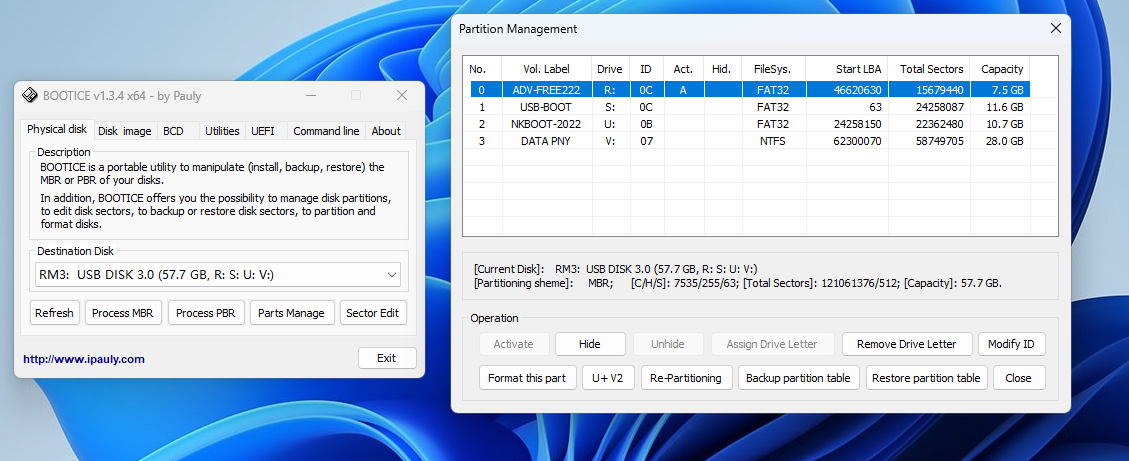Image resolution: width=1129 pixels, height=461 pixels.
Task: Click the Re-Partitioning button
Action: pos(686,377)
